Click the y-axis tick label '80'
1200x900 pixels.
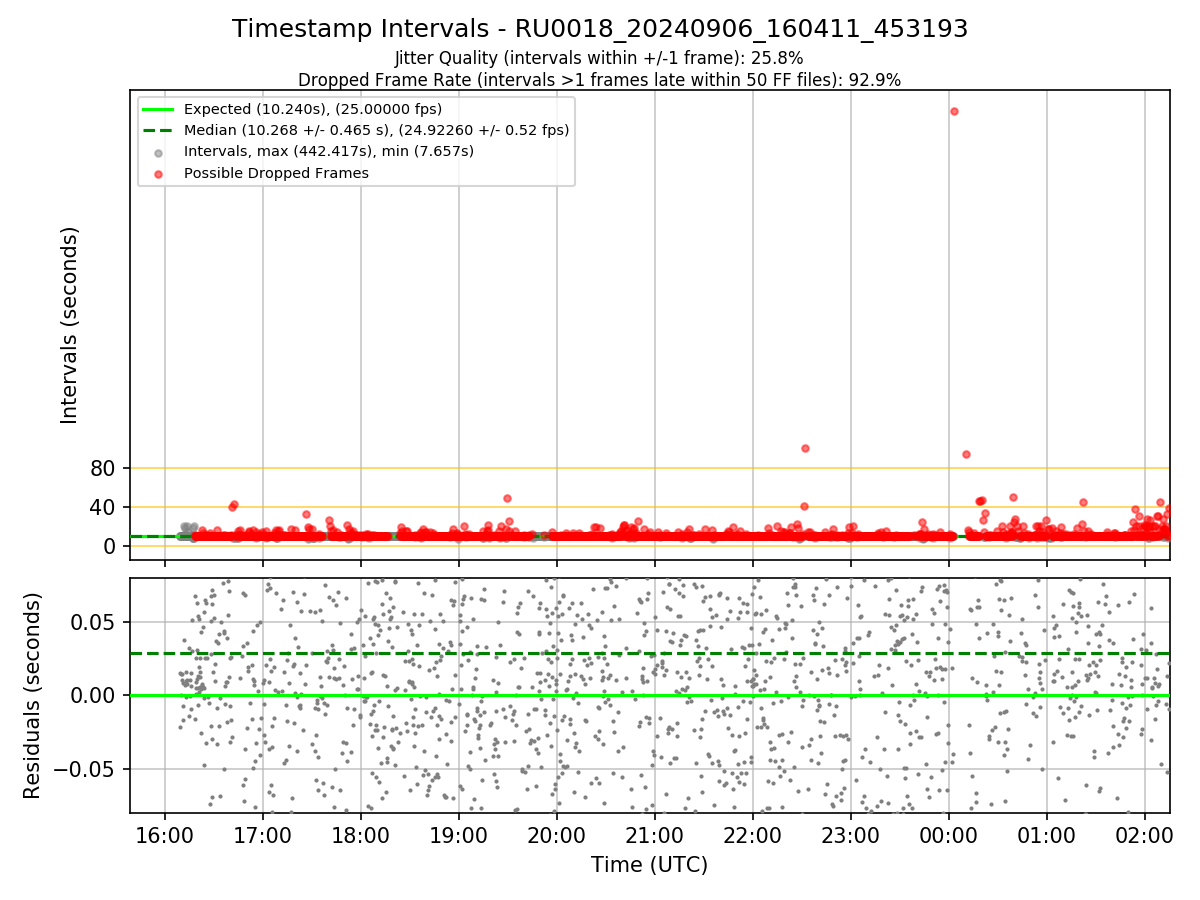point(105,468)
